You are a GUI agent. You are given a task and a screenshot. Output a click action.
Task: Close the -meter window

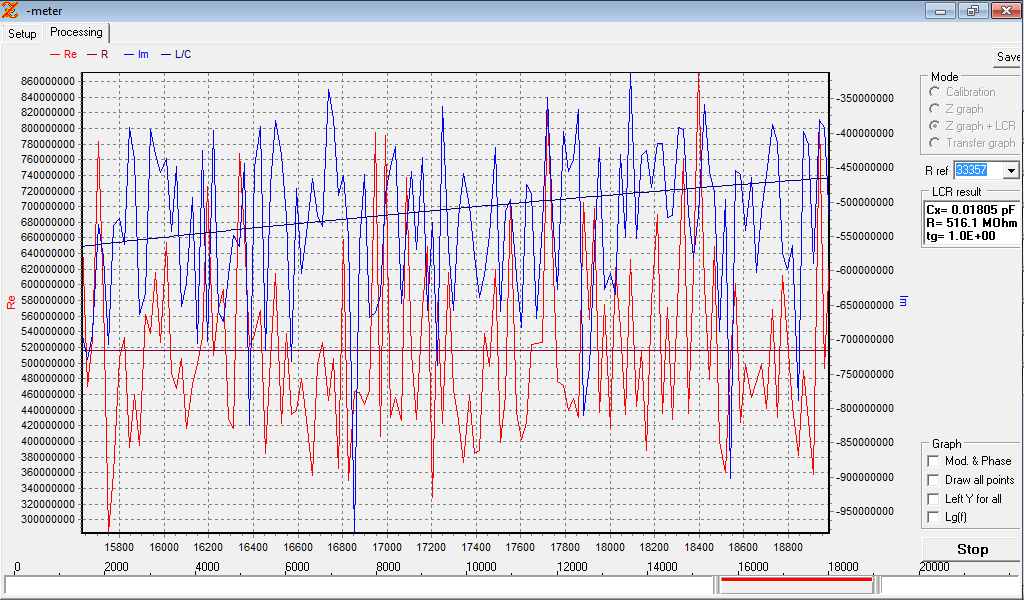[x=1006, y=10]
